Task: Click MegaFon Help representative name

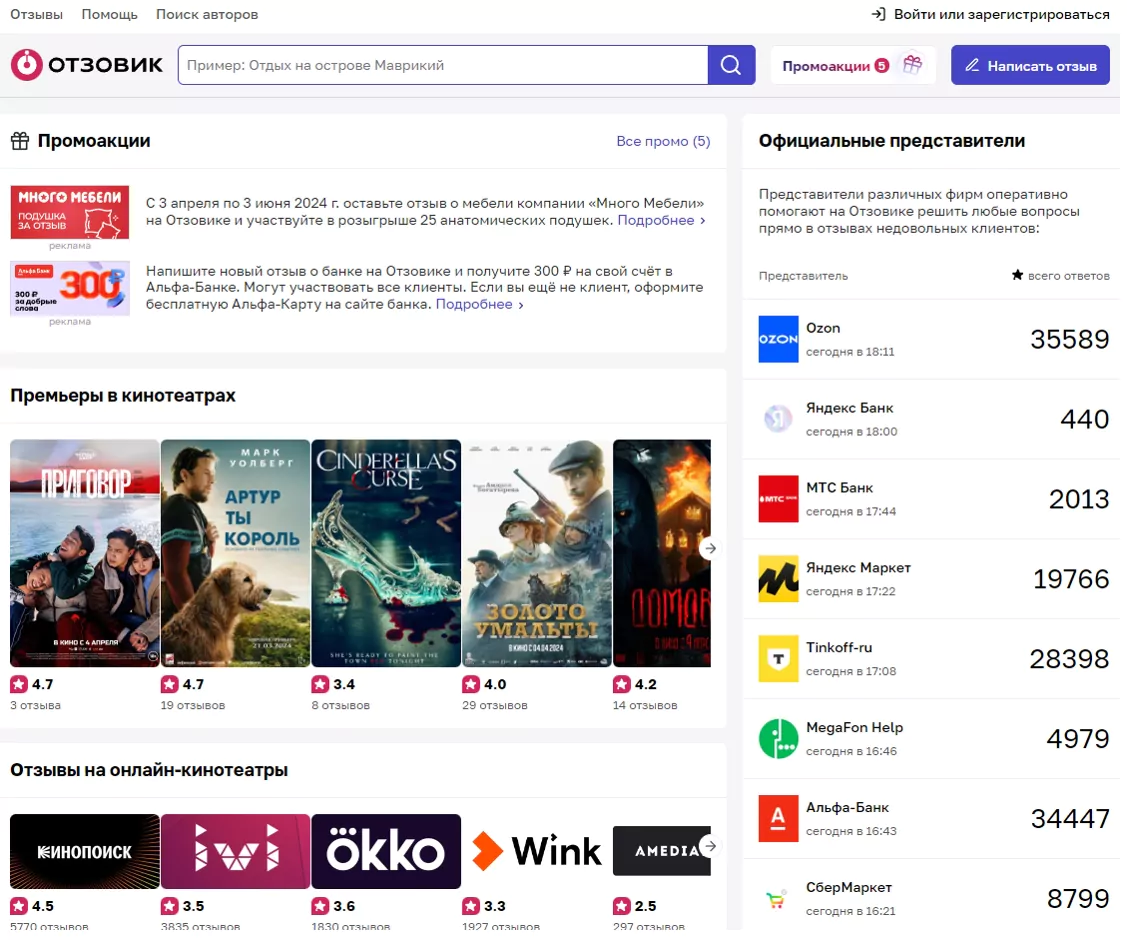Action: click(x=860, y=732)
